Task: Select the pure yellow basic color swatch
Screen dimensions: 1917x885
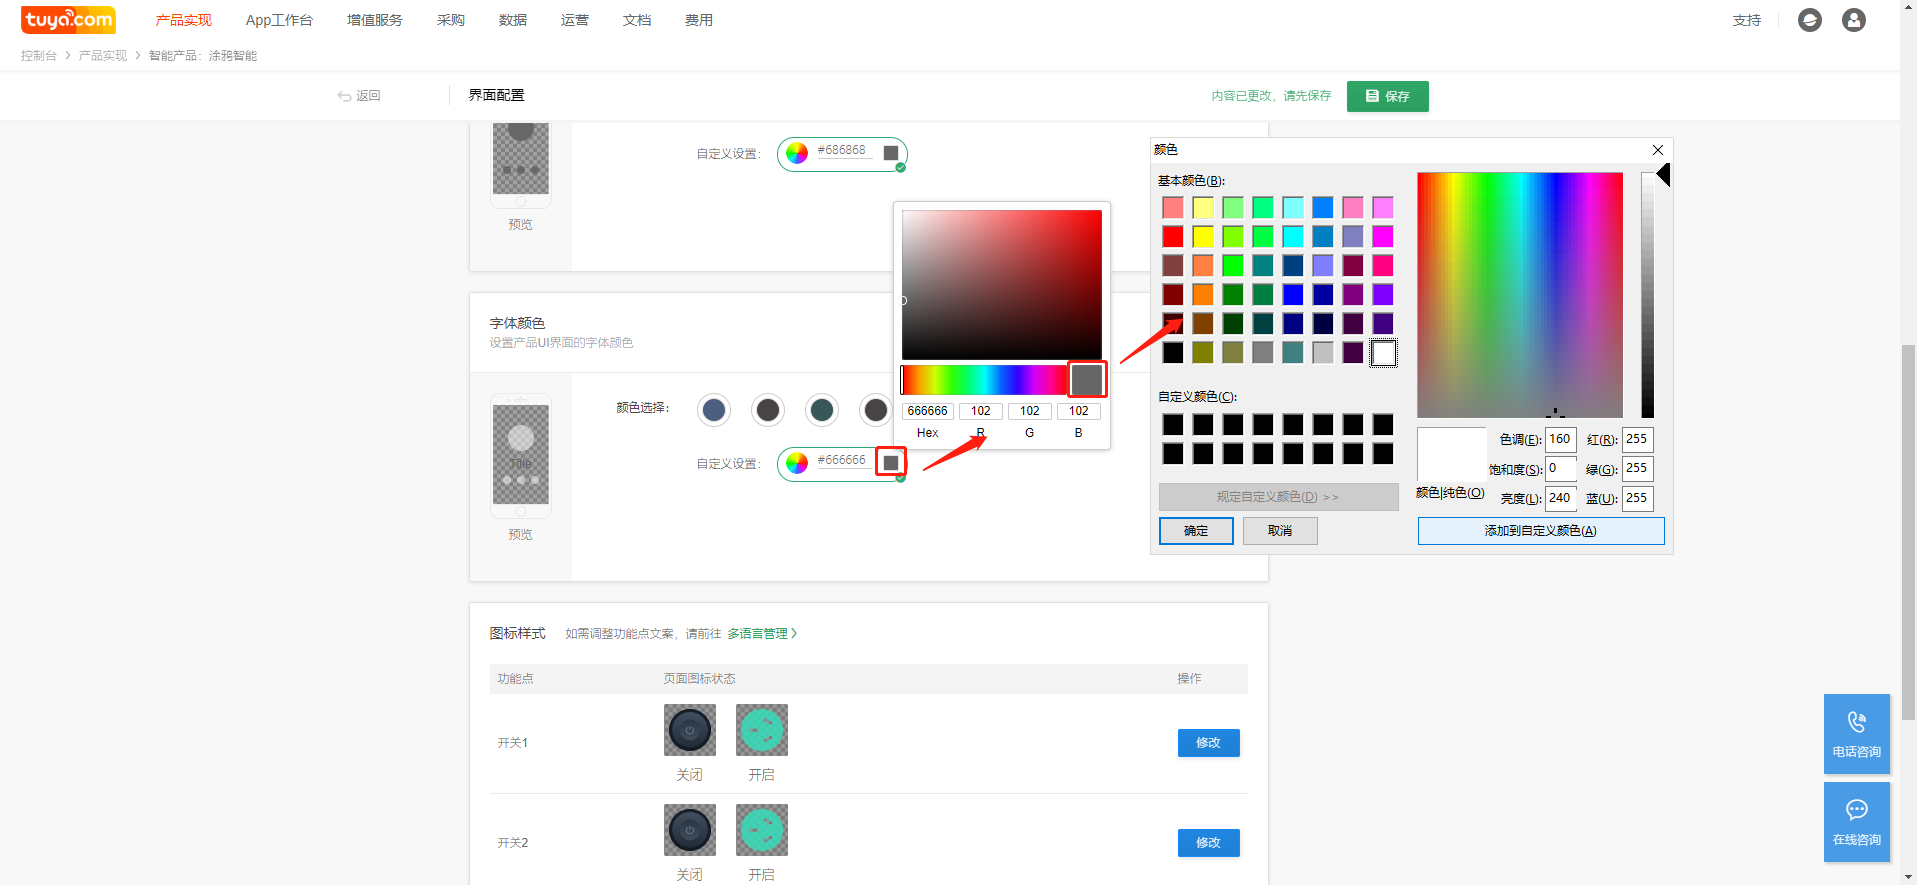Action: point(1203,236)
